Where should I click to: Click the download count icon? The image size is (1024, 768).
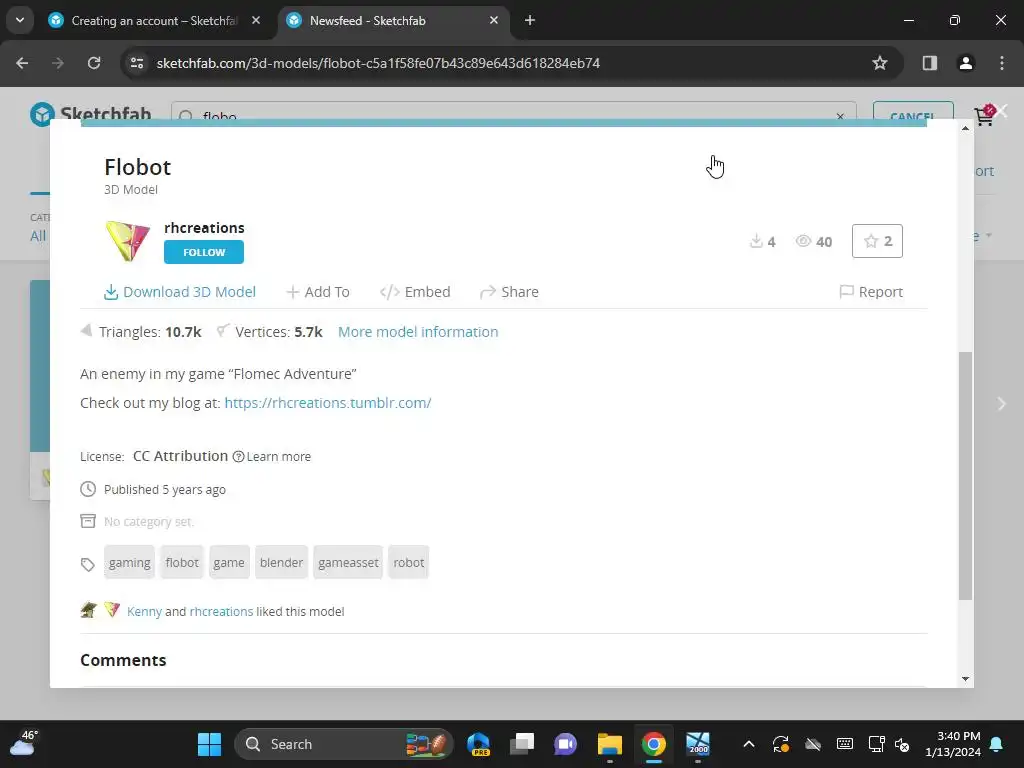(756, 241)
